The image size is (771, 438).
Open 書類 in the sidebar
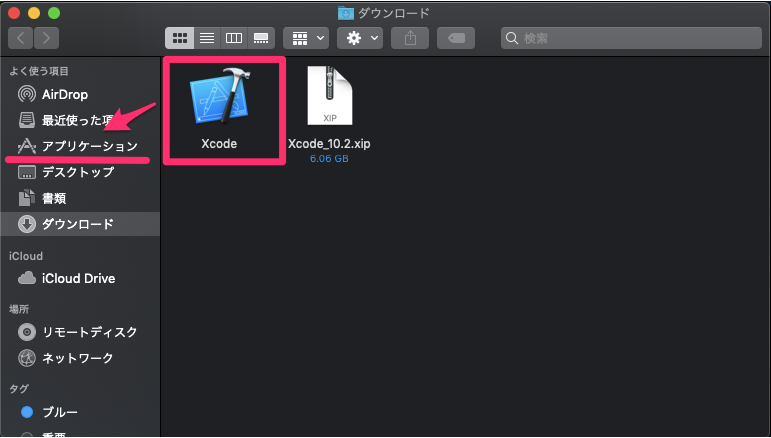tap(80, 198)
